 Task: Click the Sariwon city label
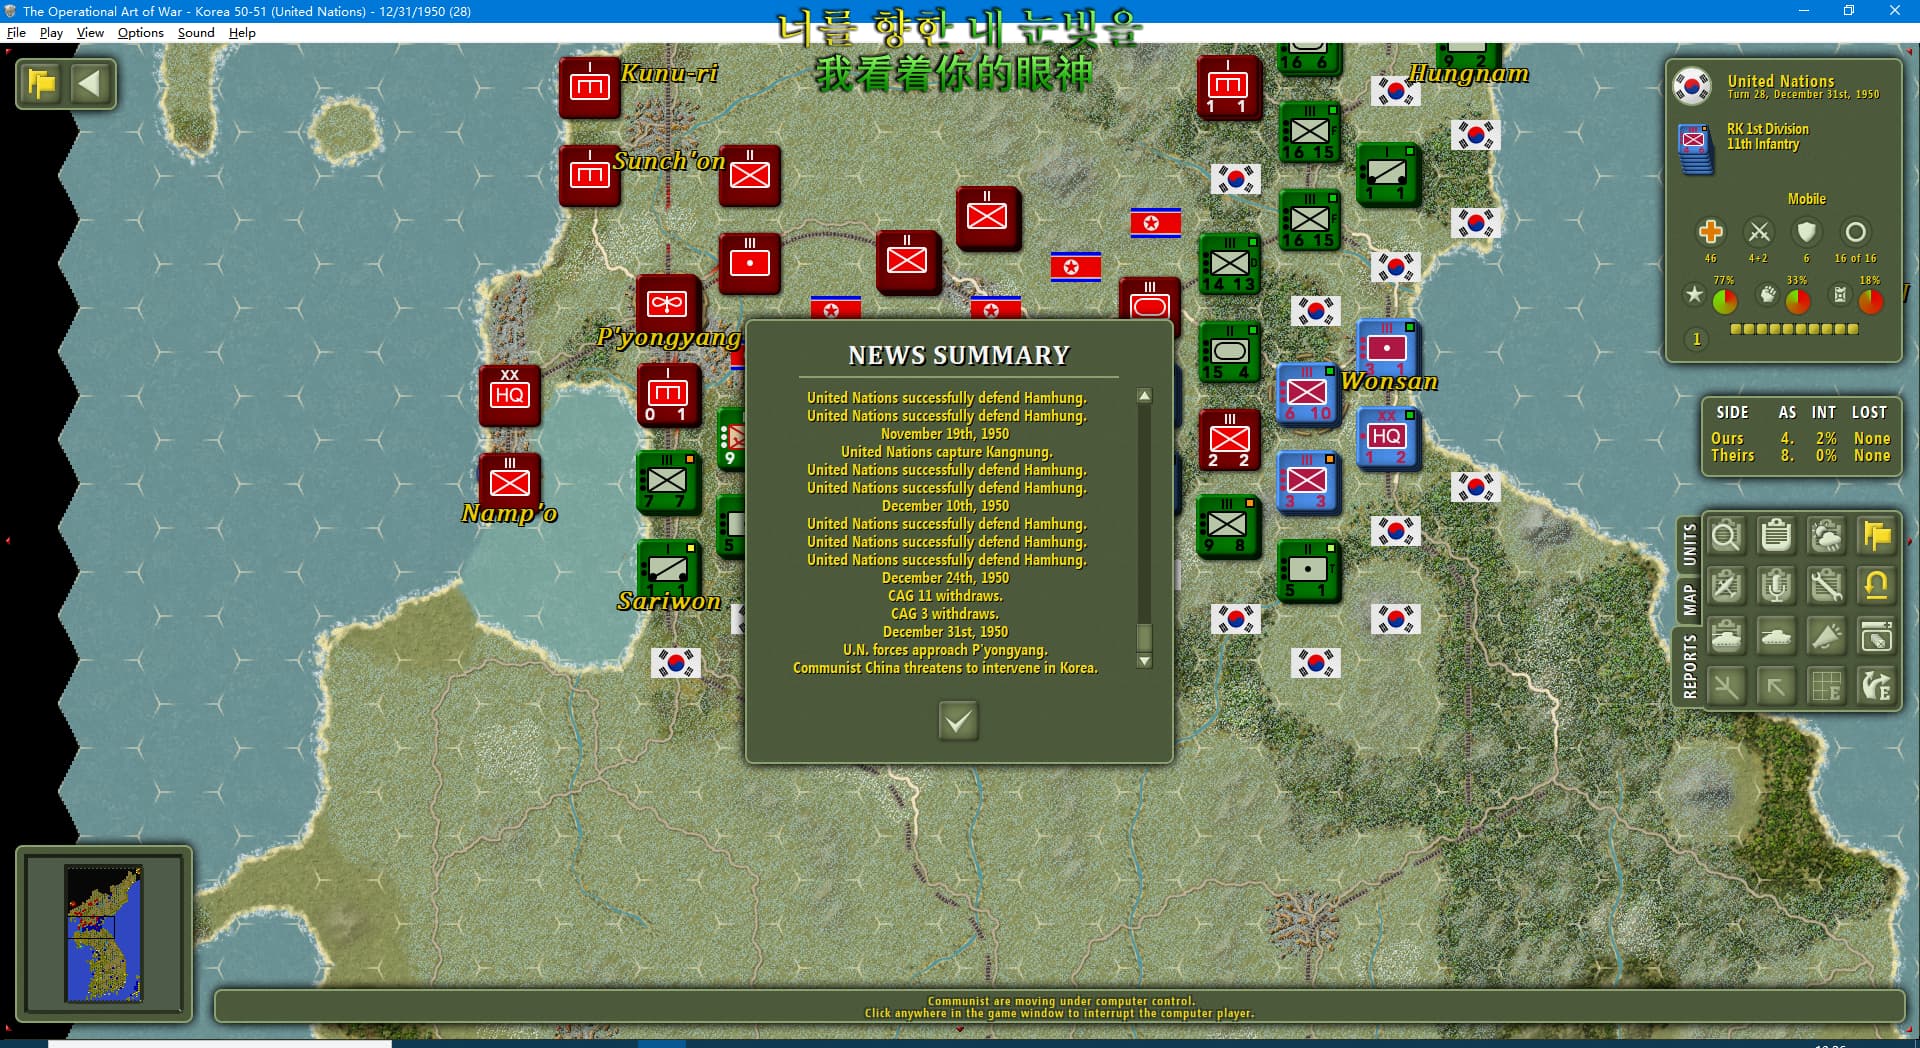[669, 601]
